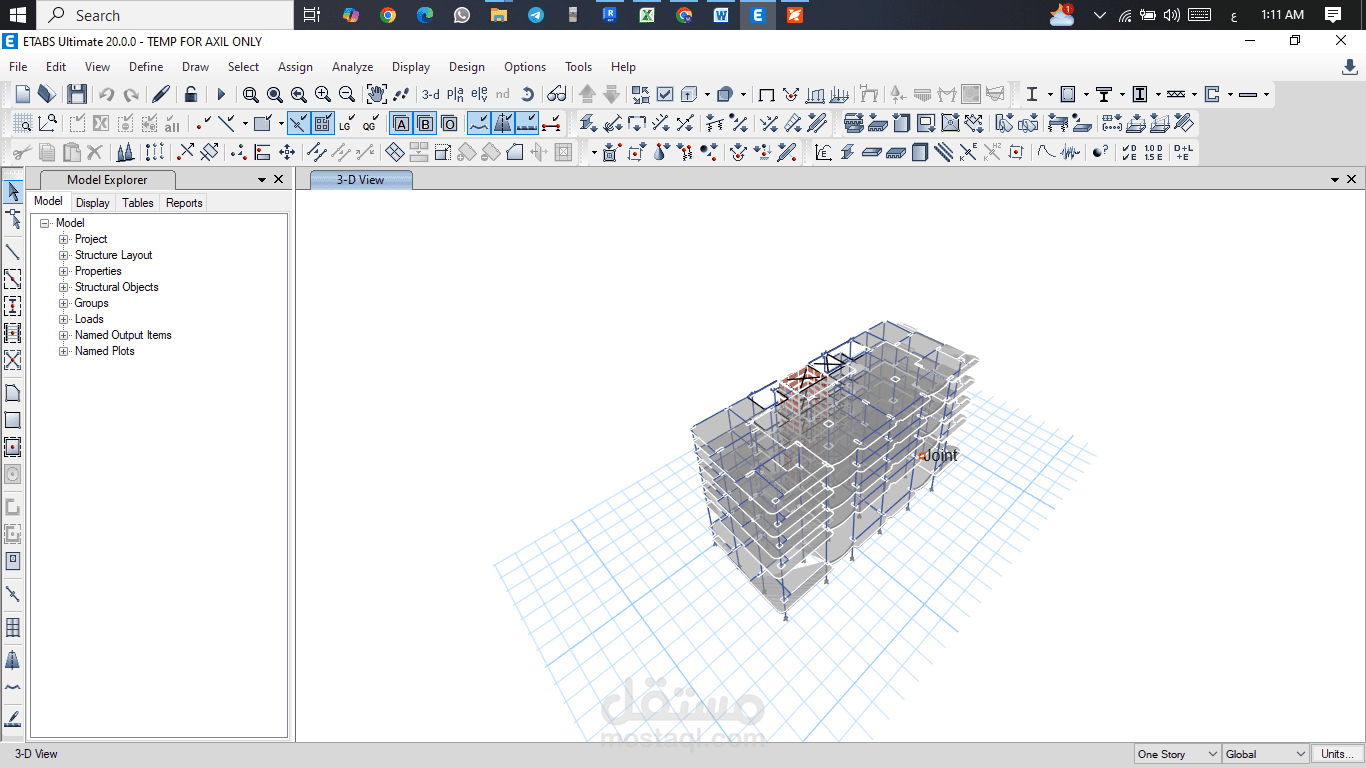Open the Global coordinate system dropdown
The width and height of the screenshot is (1366, 768).
coord(1265,754)
